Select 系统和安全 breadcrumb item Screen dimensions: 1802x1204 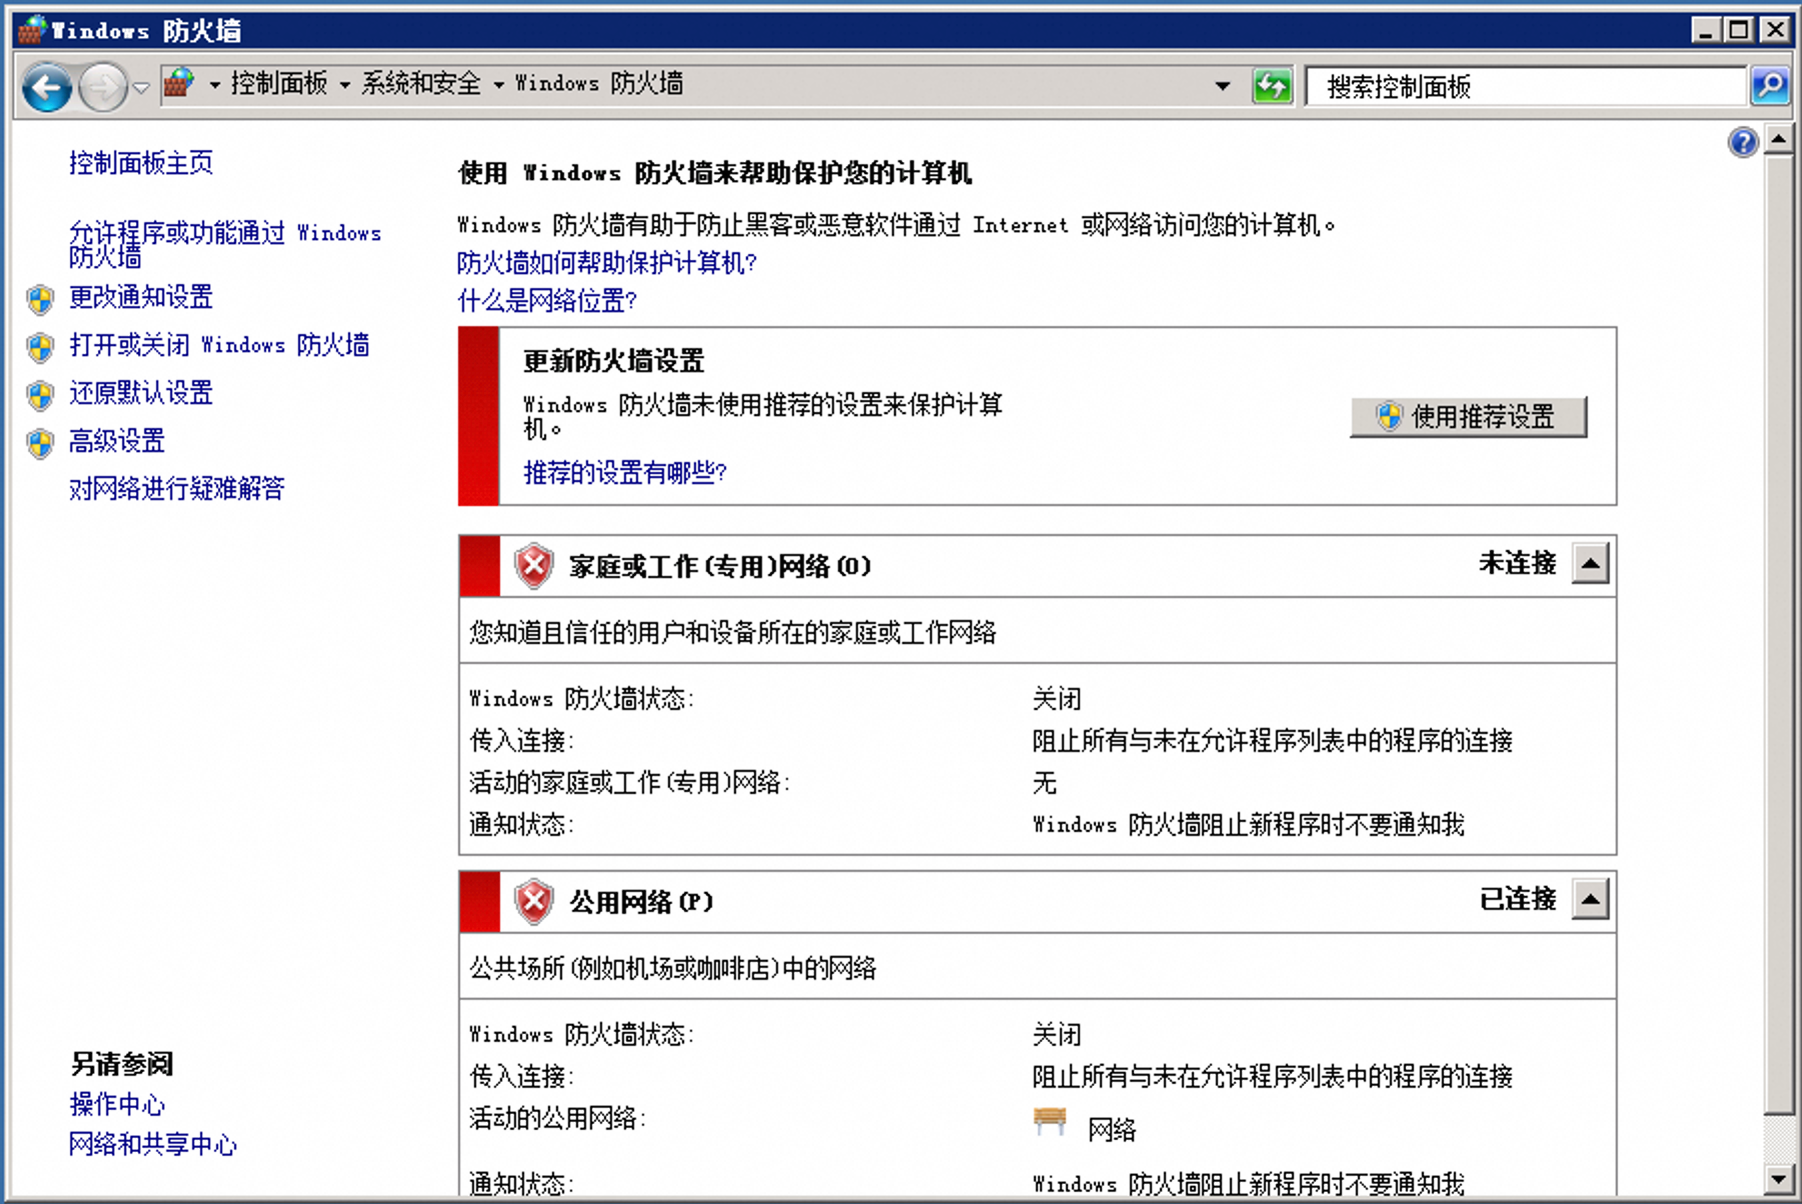[421, 84]
